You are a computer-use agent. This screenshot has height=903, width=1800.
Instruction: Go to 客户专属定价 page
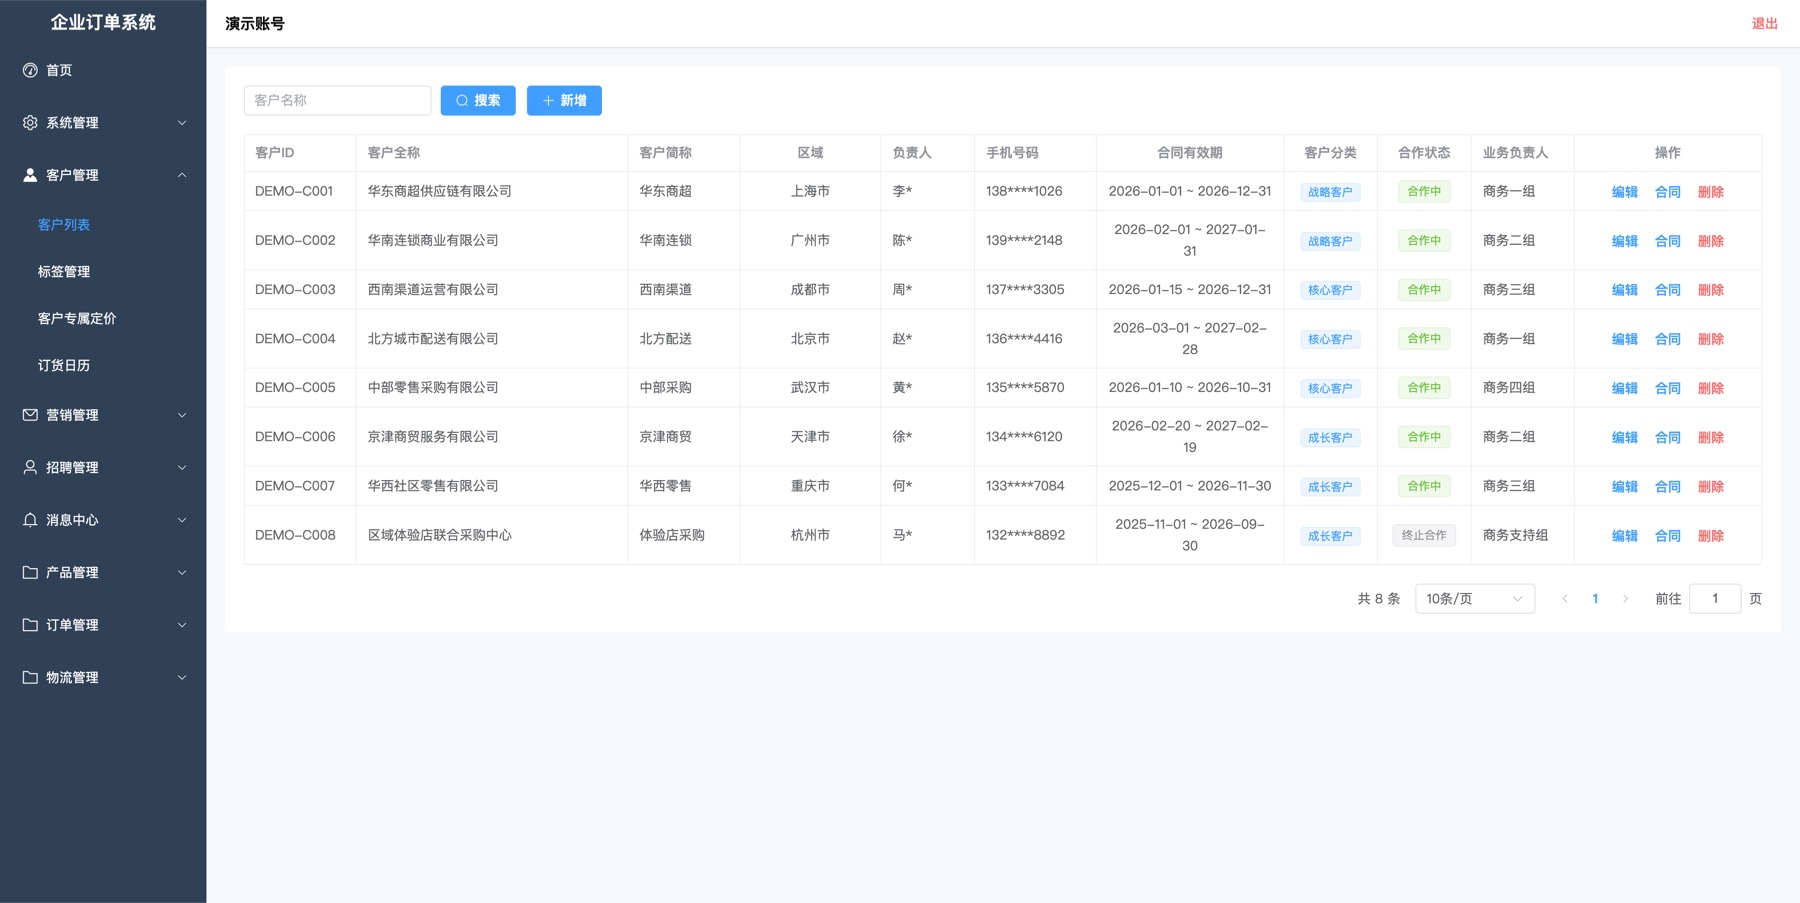pos(77,319)
